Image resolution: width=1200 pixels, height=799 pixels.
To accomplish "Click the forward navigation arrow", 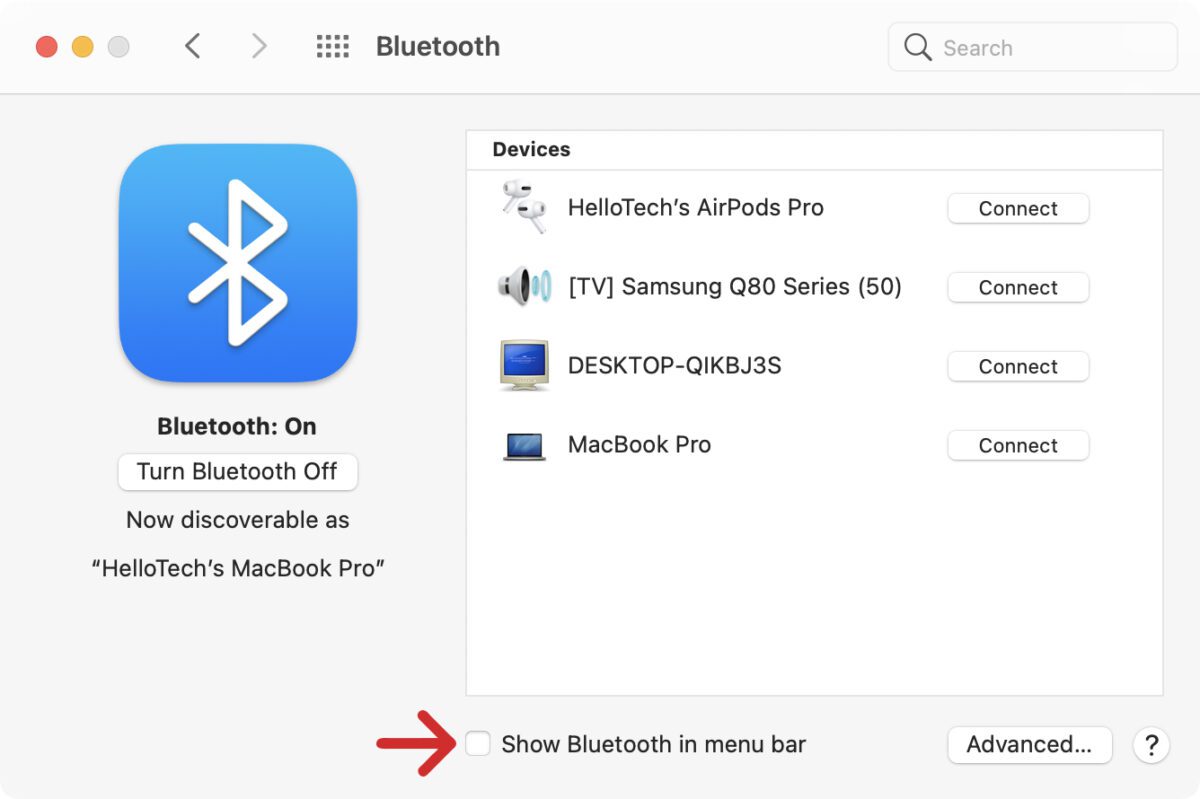I will pos(258,46).
